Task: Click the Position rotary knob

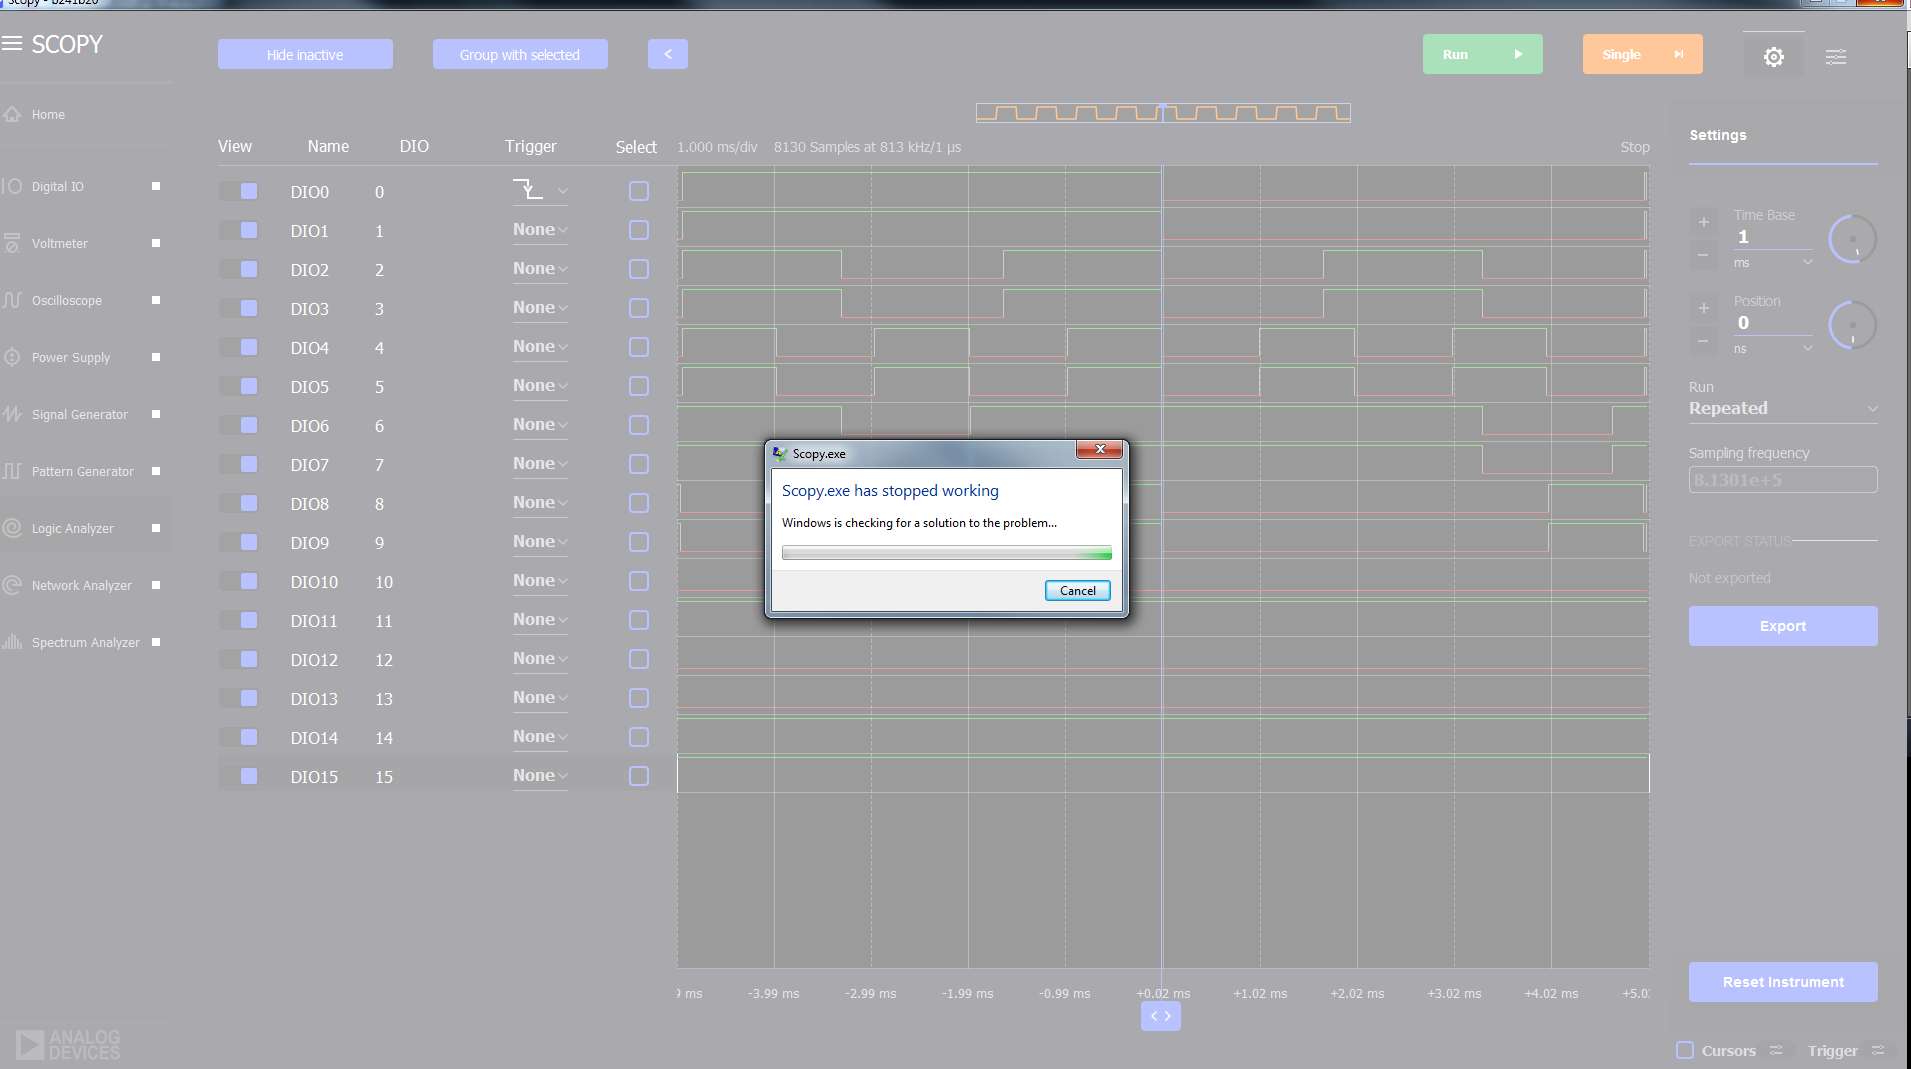Action: click(1852, 325)
